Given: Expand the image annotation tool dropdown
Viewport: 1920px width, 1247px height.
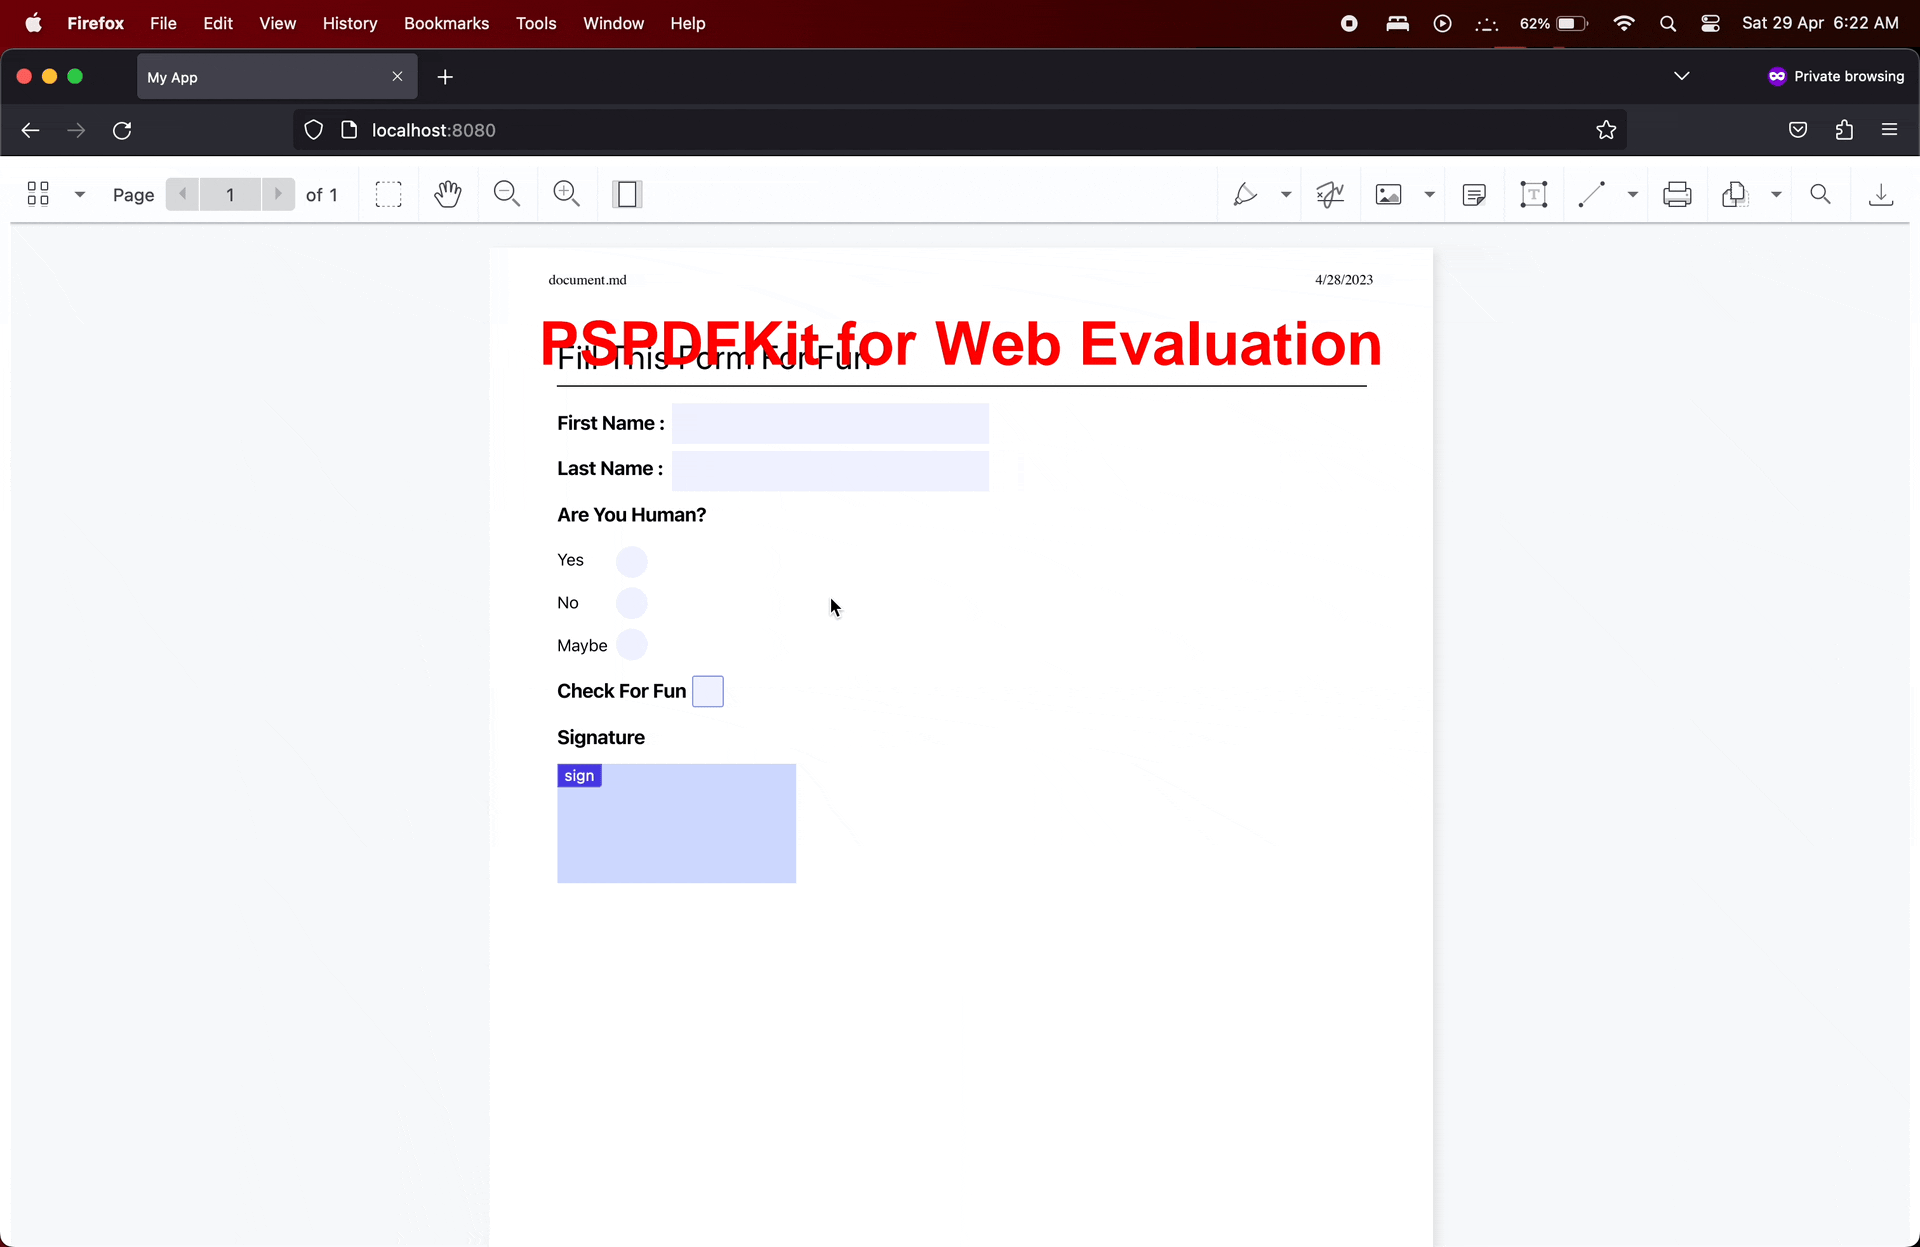Looking at the screenshot, I should [1428, 194].
